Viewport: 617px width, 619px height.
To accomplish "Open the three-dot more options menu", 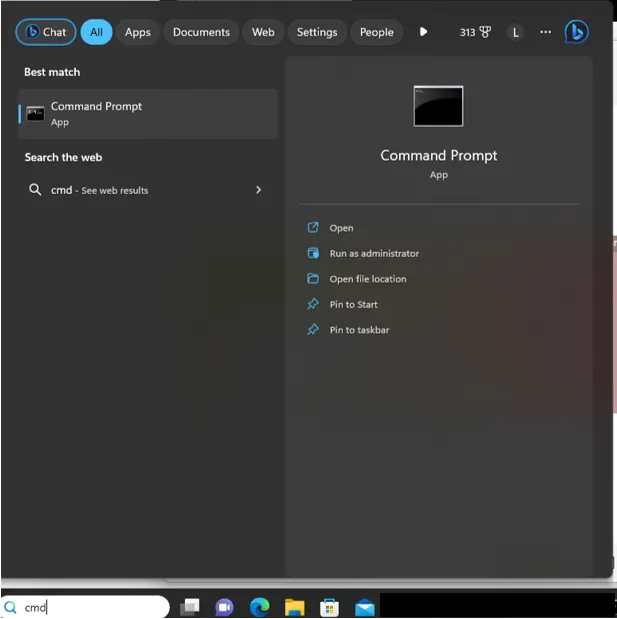I will [545, 32].
